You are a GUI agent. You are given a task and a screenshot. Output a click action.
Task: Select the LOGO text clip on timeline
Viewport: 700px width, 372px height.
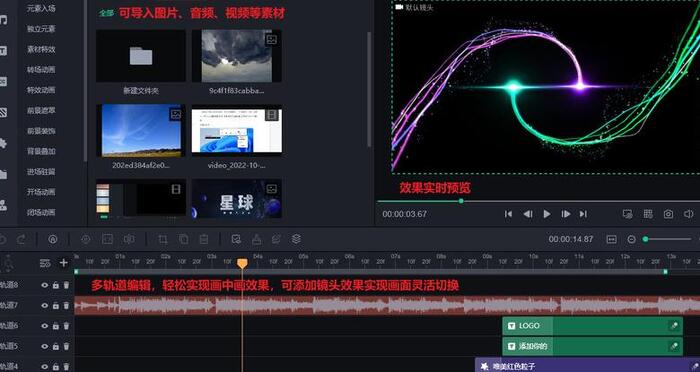pyautogui.click(x=592, y=326)
